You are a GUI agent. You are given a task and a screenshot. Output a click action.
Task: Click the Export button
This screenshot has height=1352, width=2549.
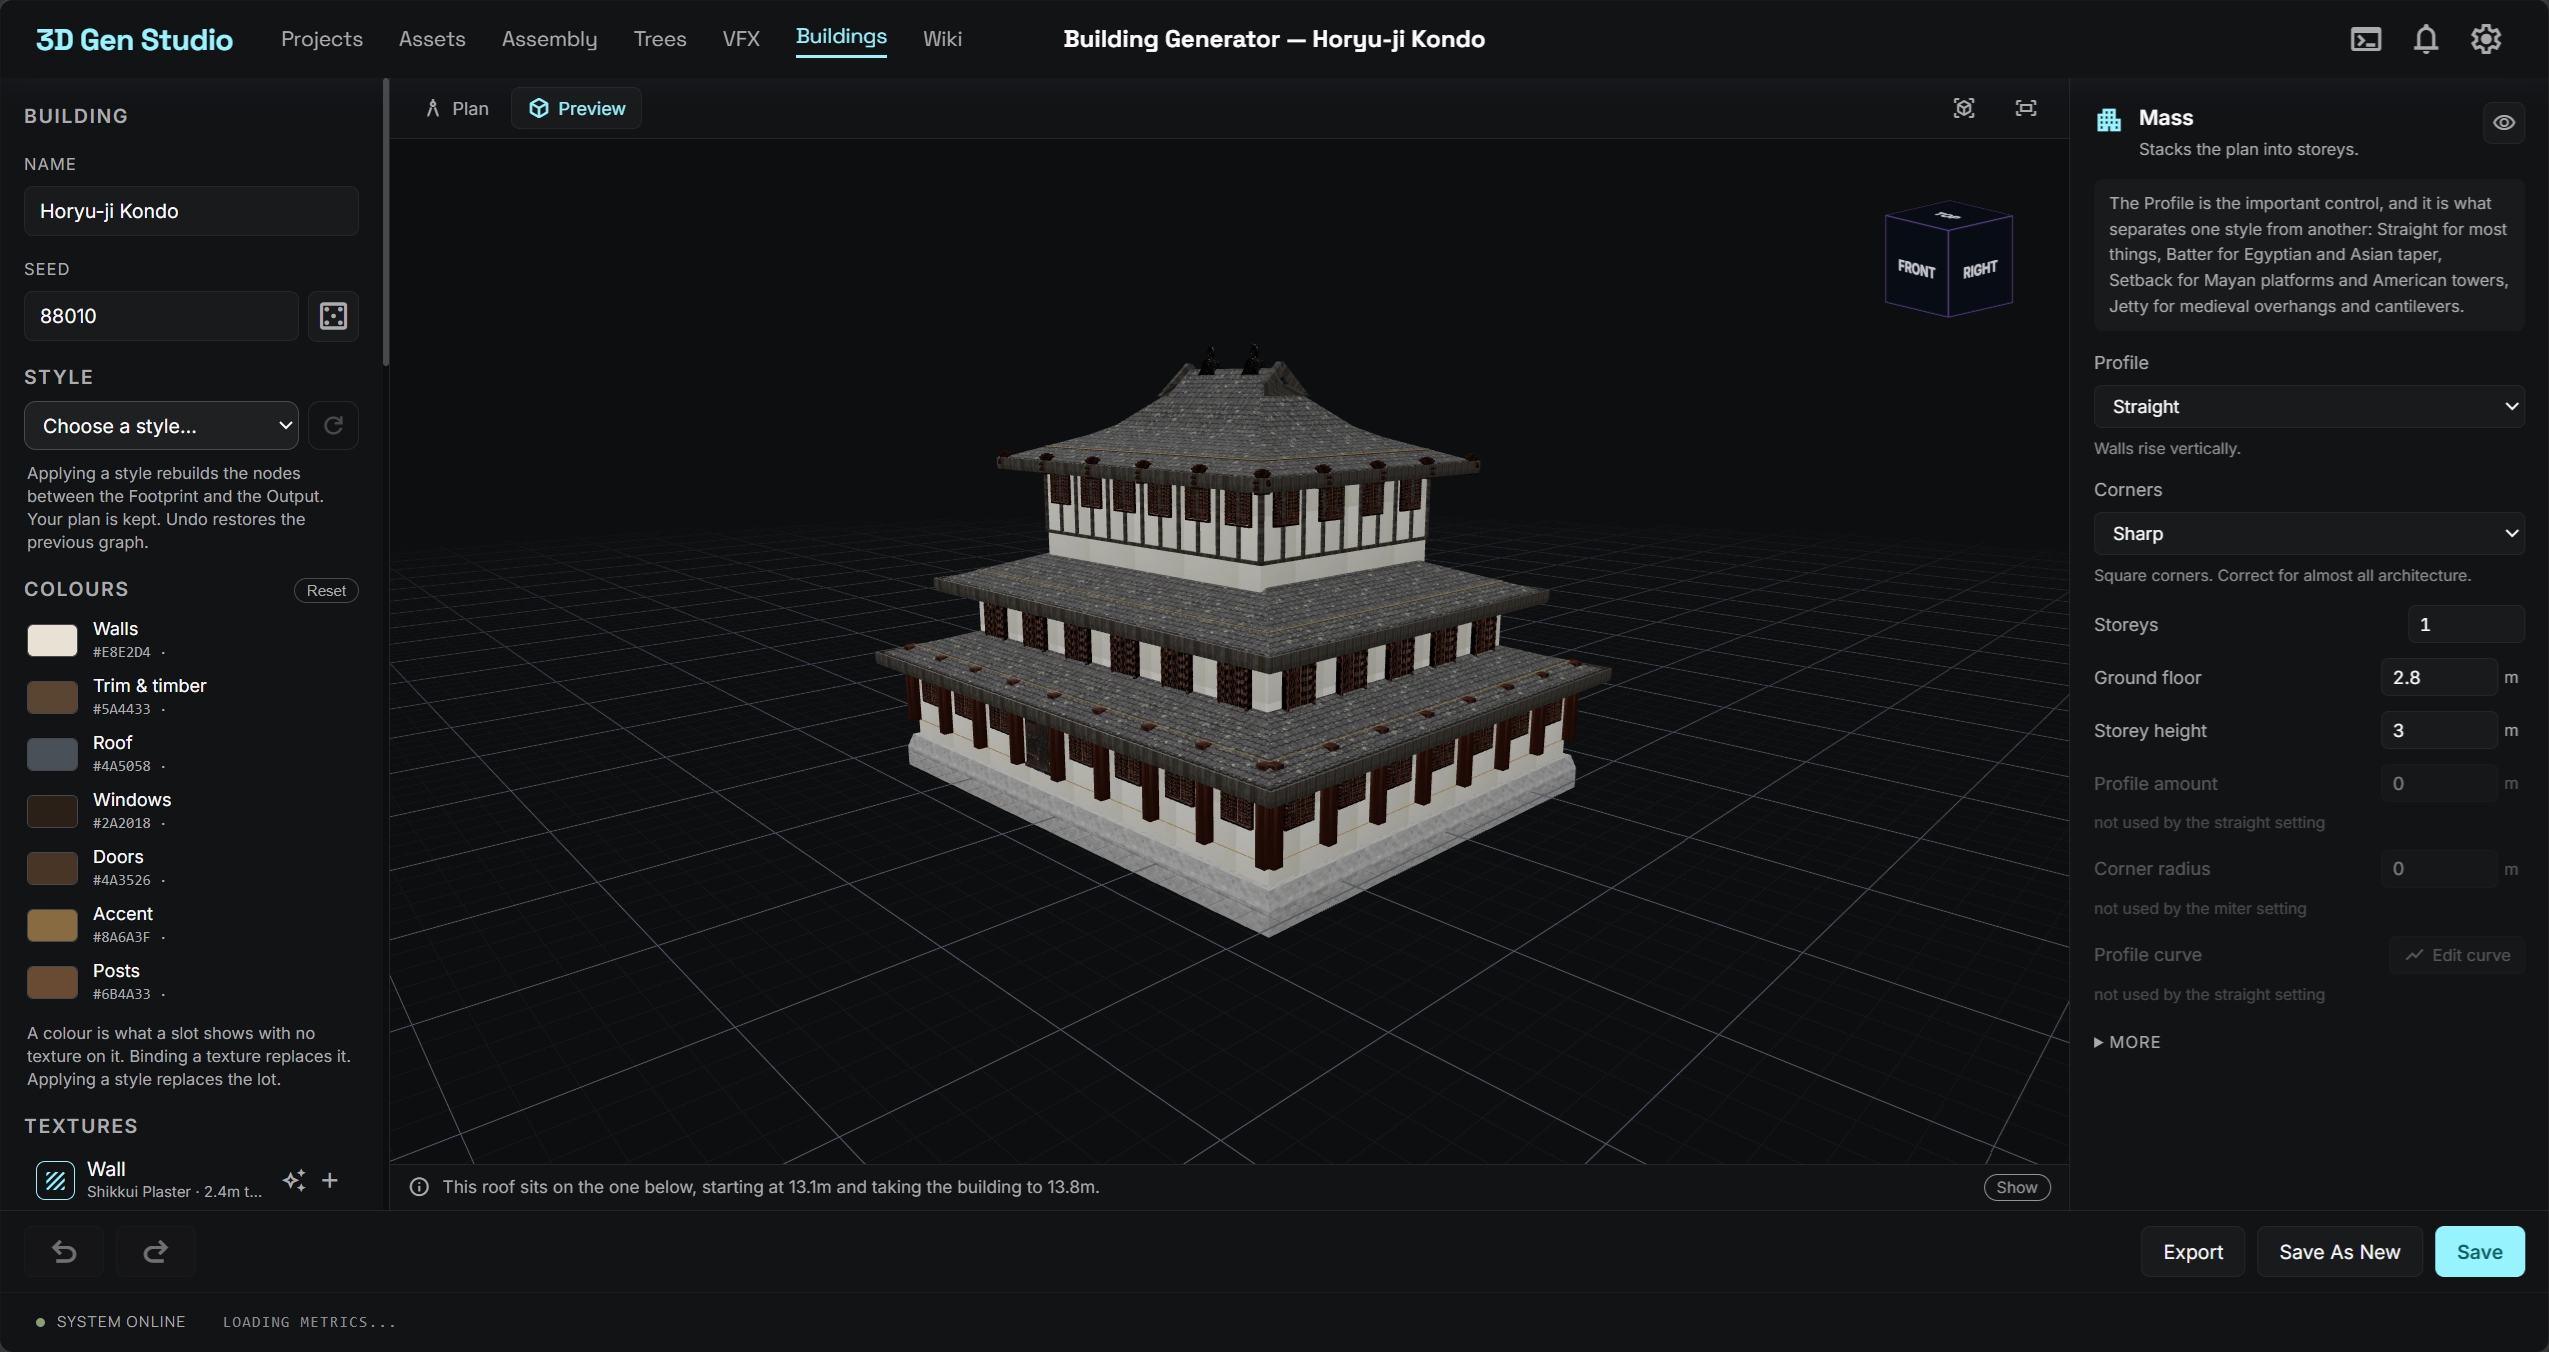tap(2193, 1252)
